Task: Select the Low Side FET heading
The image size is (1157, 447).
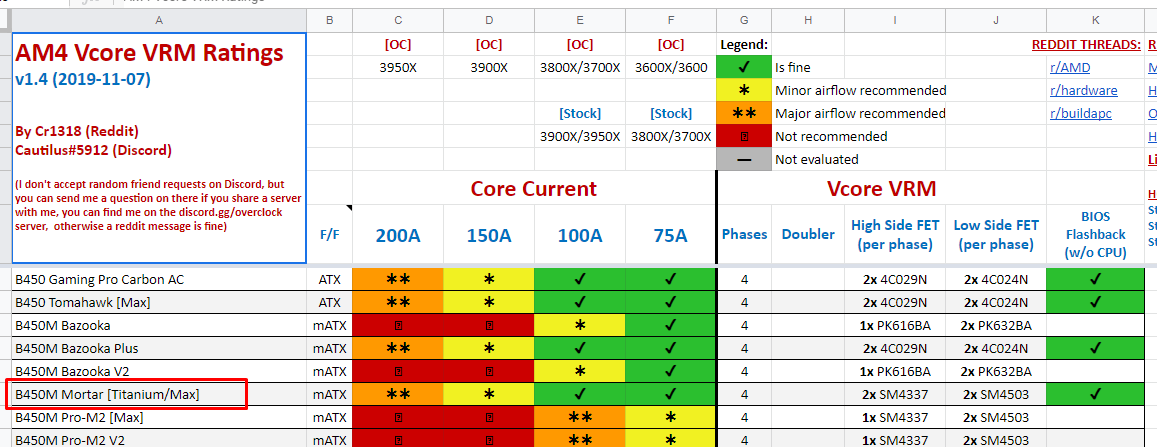Action: (x=995, y=235)
